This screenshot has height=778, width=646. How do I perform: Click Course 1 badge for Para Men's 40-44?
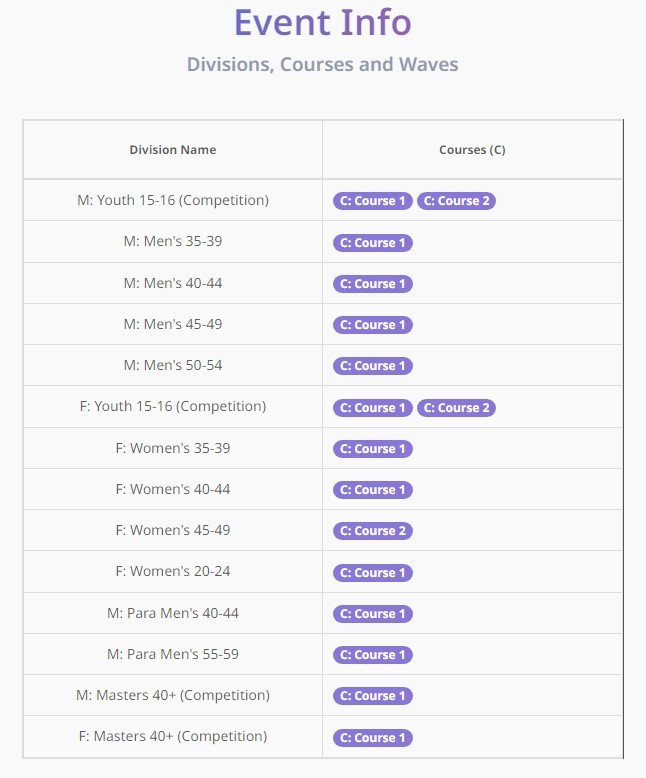pyautogui.click(x=373, y=614)
